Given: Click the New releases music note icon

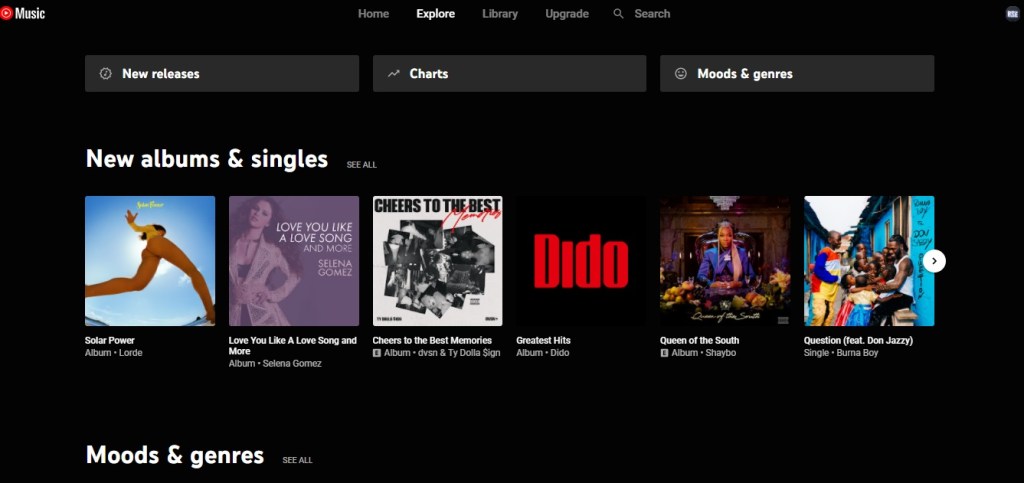Looking at the screenshot, I should pos(106,74).
